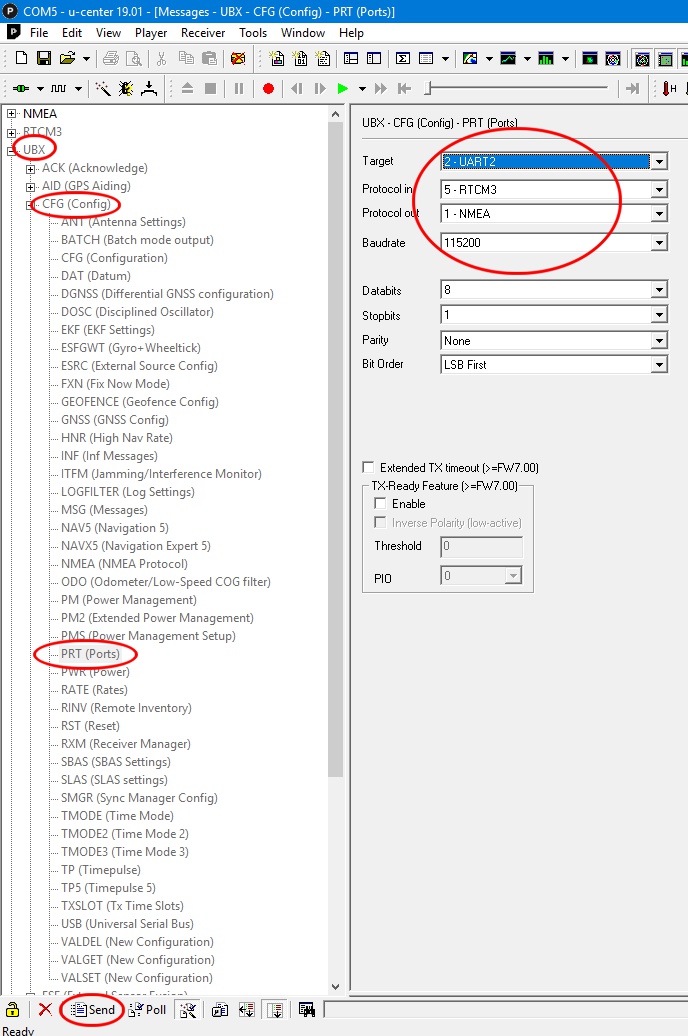Click the autobauding magic wand icon

point(102,89)
